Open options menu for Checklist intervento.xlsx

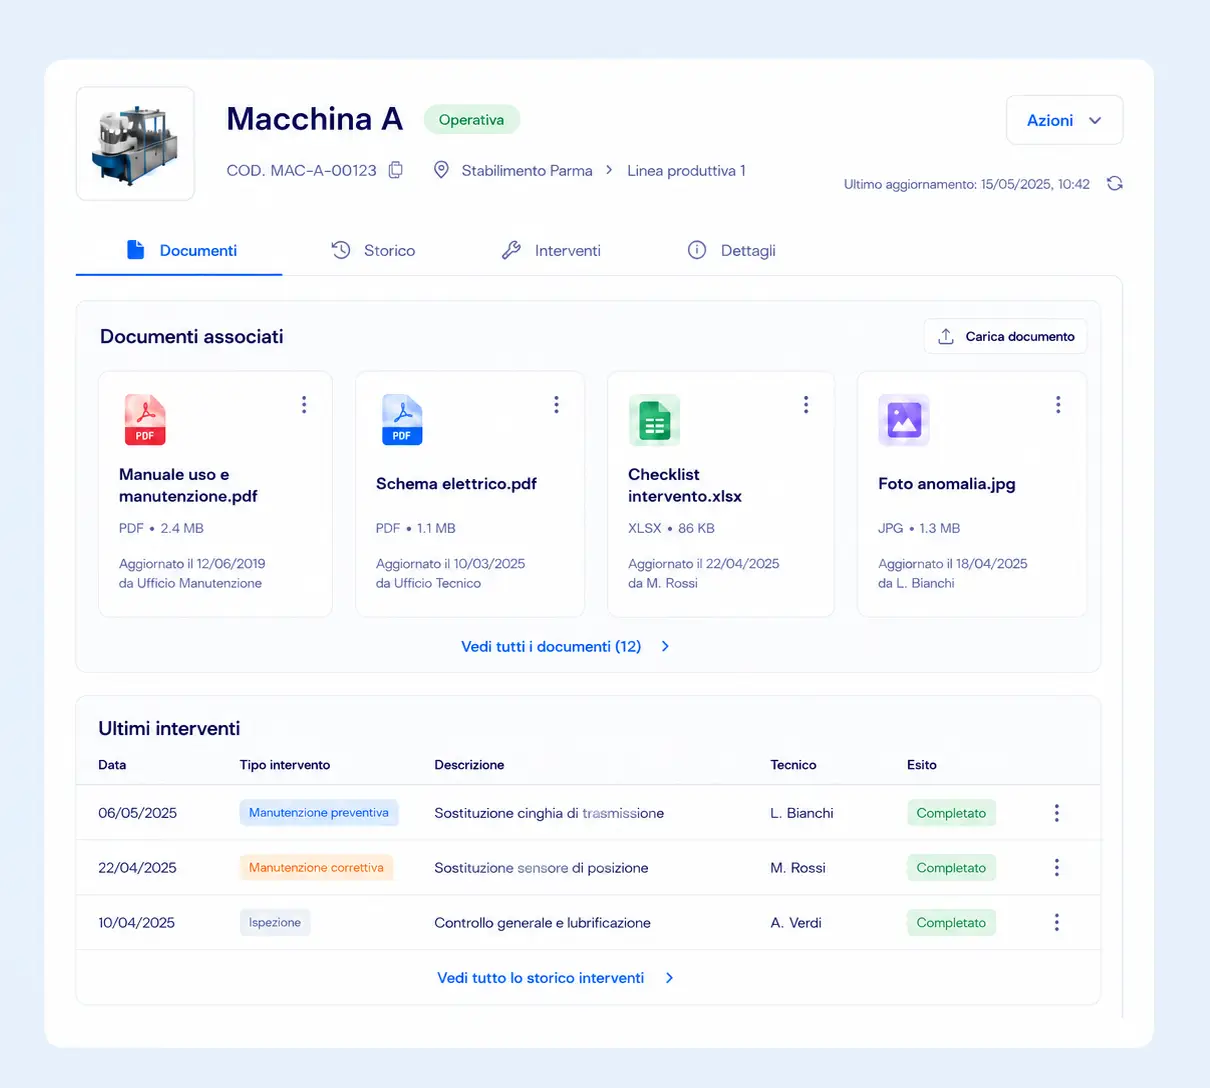click(806, 405)
